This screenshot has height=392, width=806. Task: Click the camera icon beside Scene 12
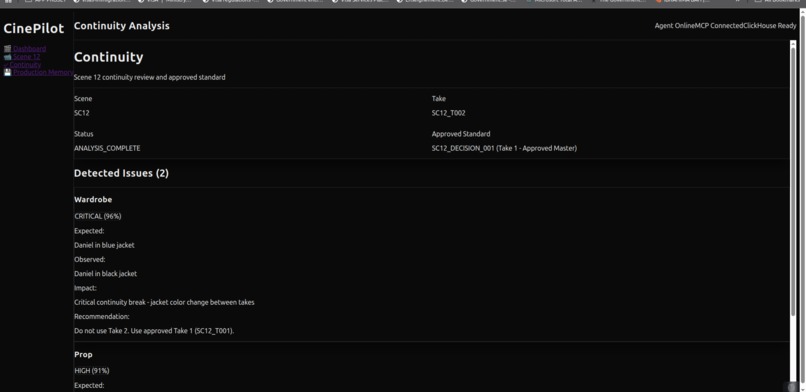pyautogui.click(x=7, y=57)
